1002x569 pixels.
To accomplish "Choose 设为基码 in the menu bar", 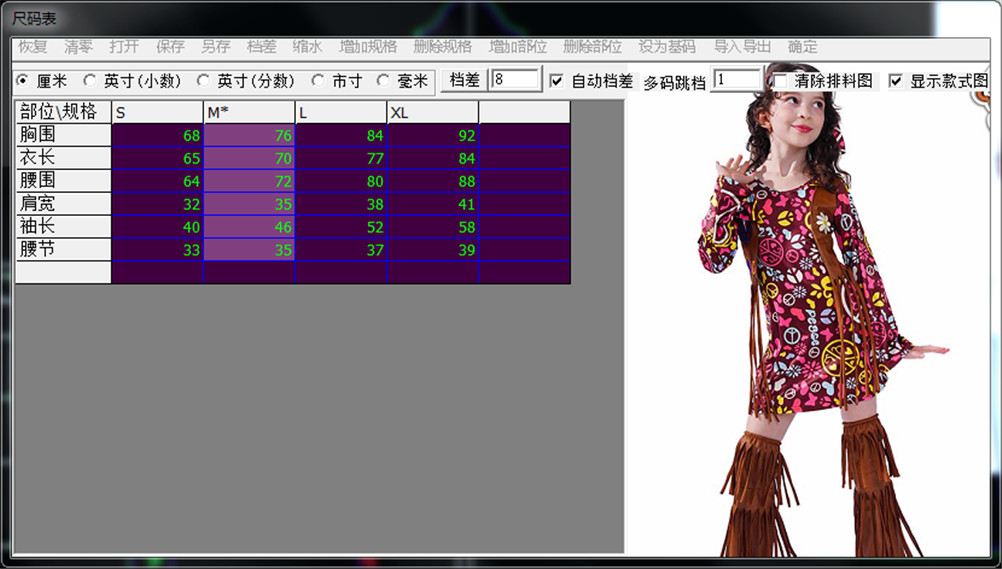I will pyautogui.click(x=667, y=47).
